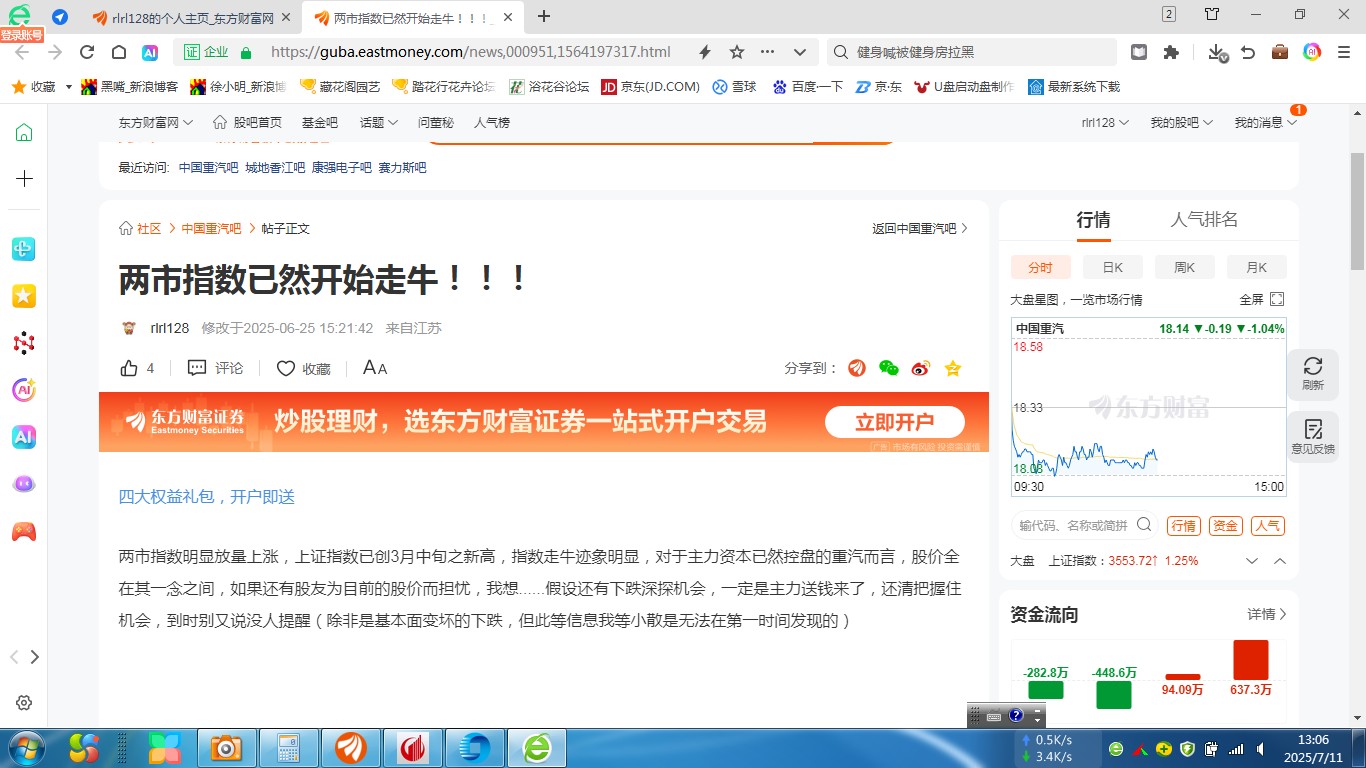Open 京东(JD.COM) bookmark
This screenshot has height=768, width=1366.
[650, 87]
